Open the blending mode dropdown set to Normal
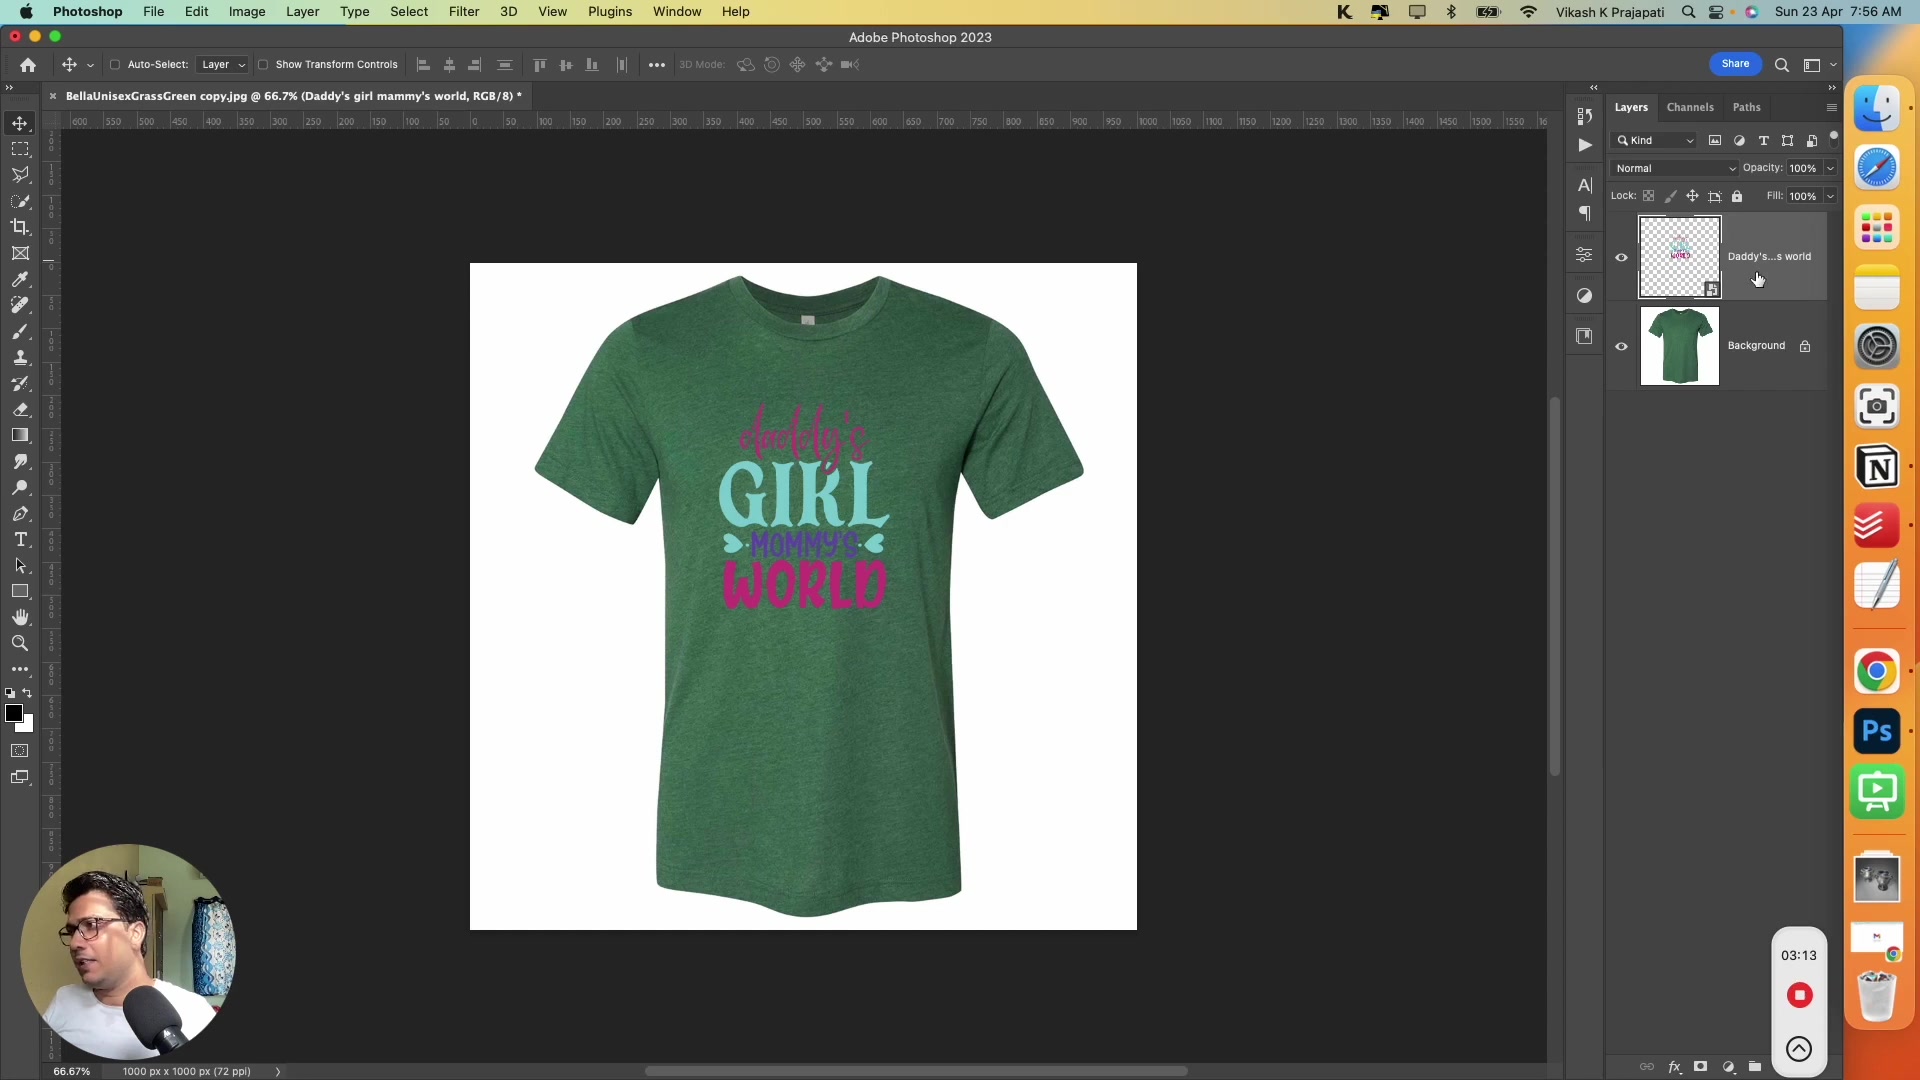The height and width of the screenshot is (1080, 1920). coord(1675,168)
